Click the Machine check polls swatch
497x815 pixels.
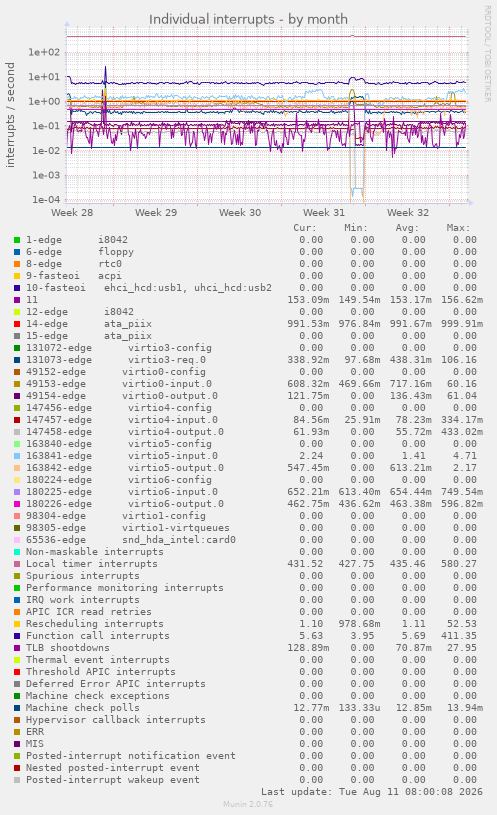coord(17,708)
